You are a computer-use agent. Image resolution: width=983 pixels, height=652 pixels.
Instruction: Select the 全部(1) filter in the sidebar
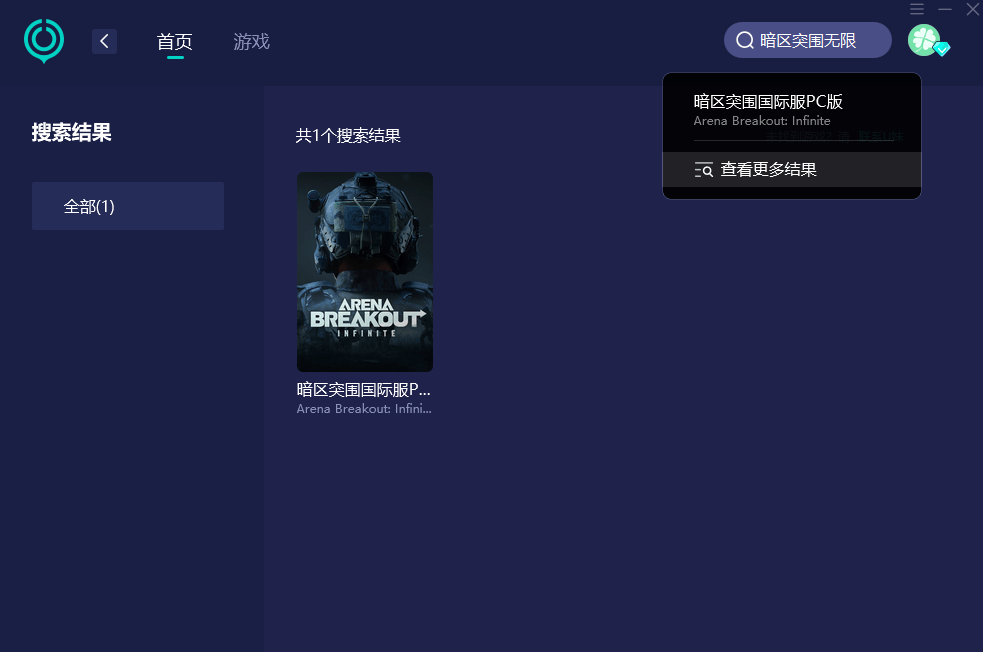click(x=128, y=206)
